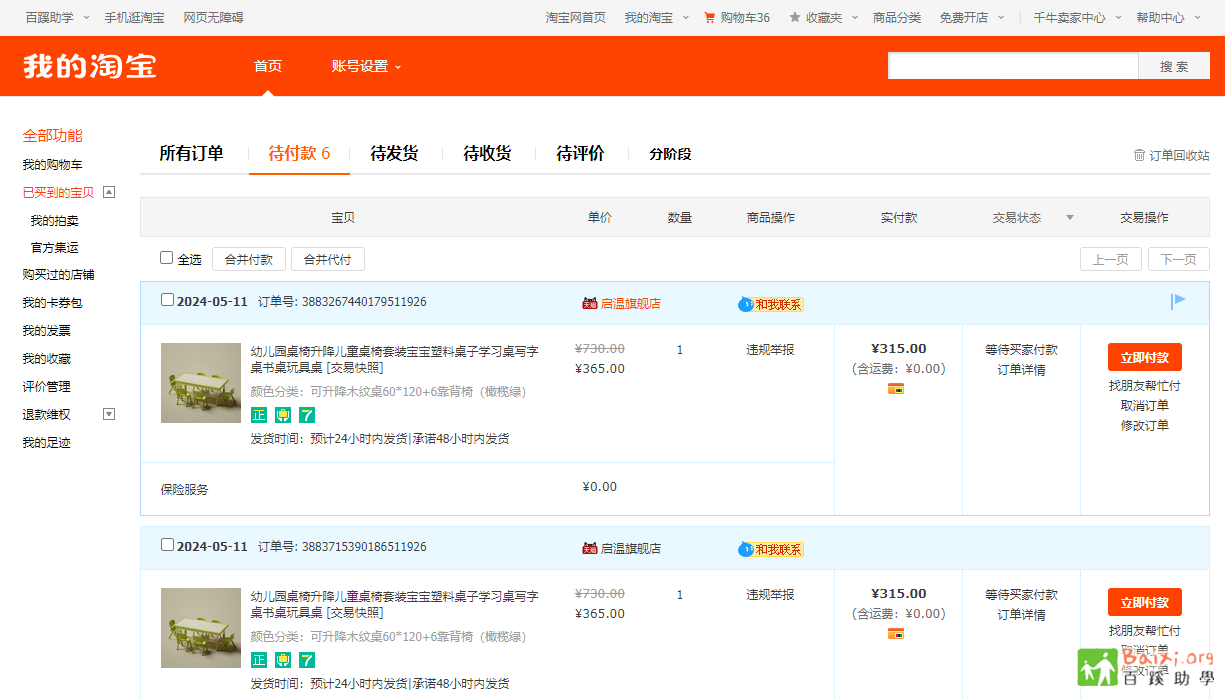Collapse the 已买到的宝贝 sidebar section
Screen dimensions: 1225x699
(110, 192)
